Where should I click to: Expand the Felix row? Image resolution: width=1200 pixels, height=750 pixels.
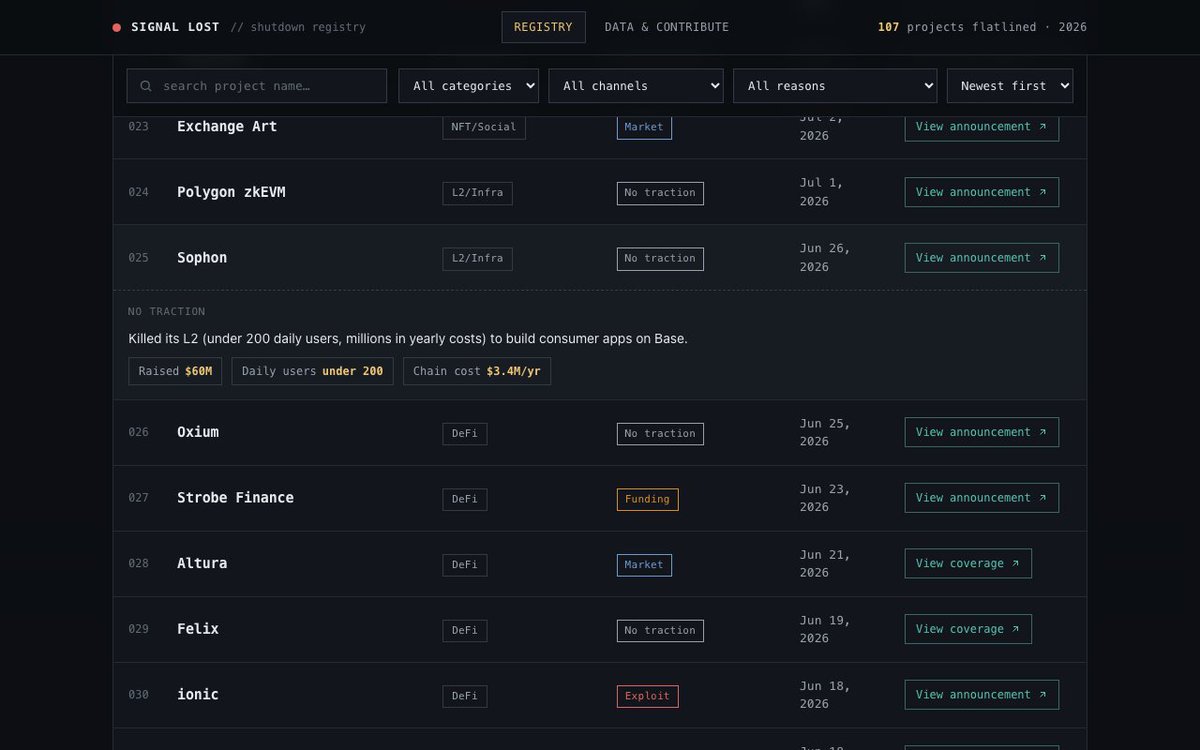[x=600, y=630]
